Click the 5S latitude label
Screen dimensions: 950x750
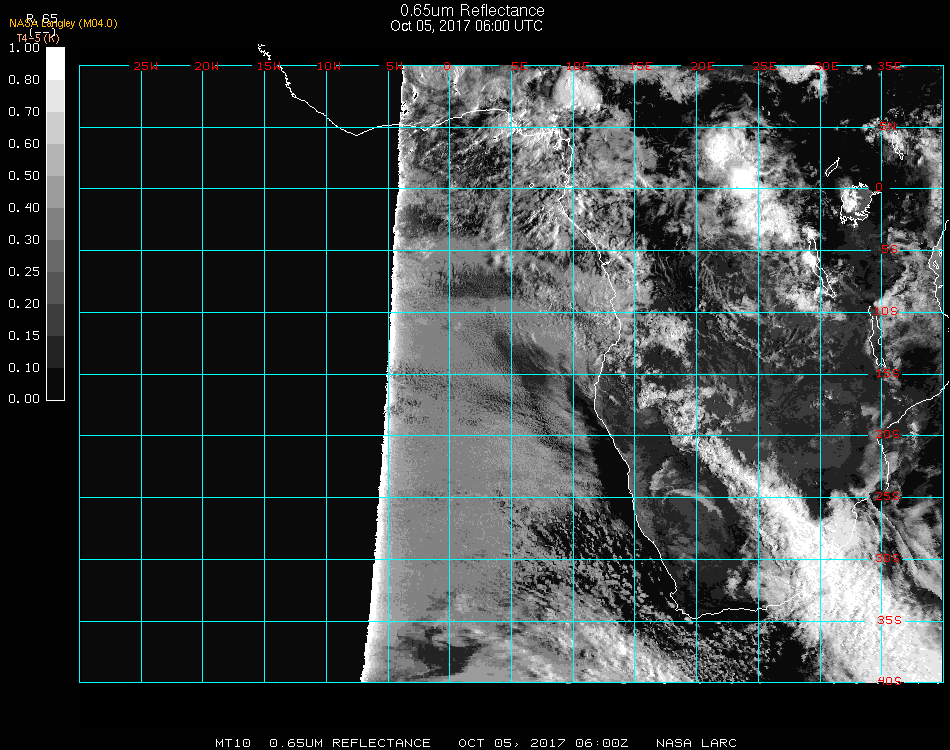pos(889,249)
